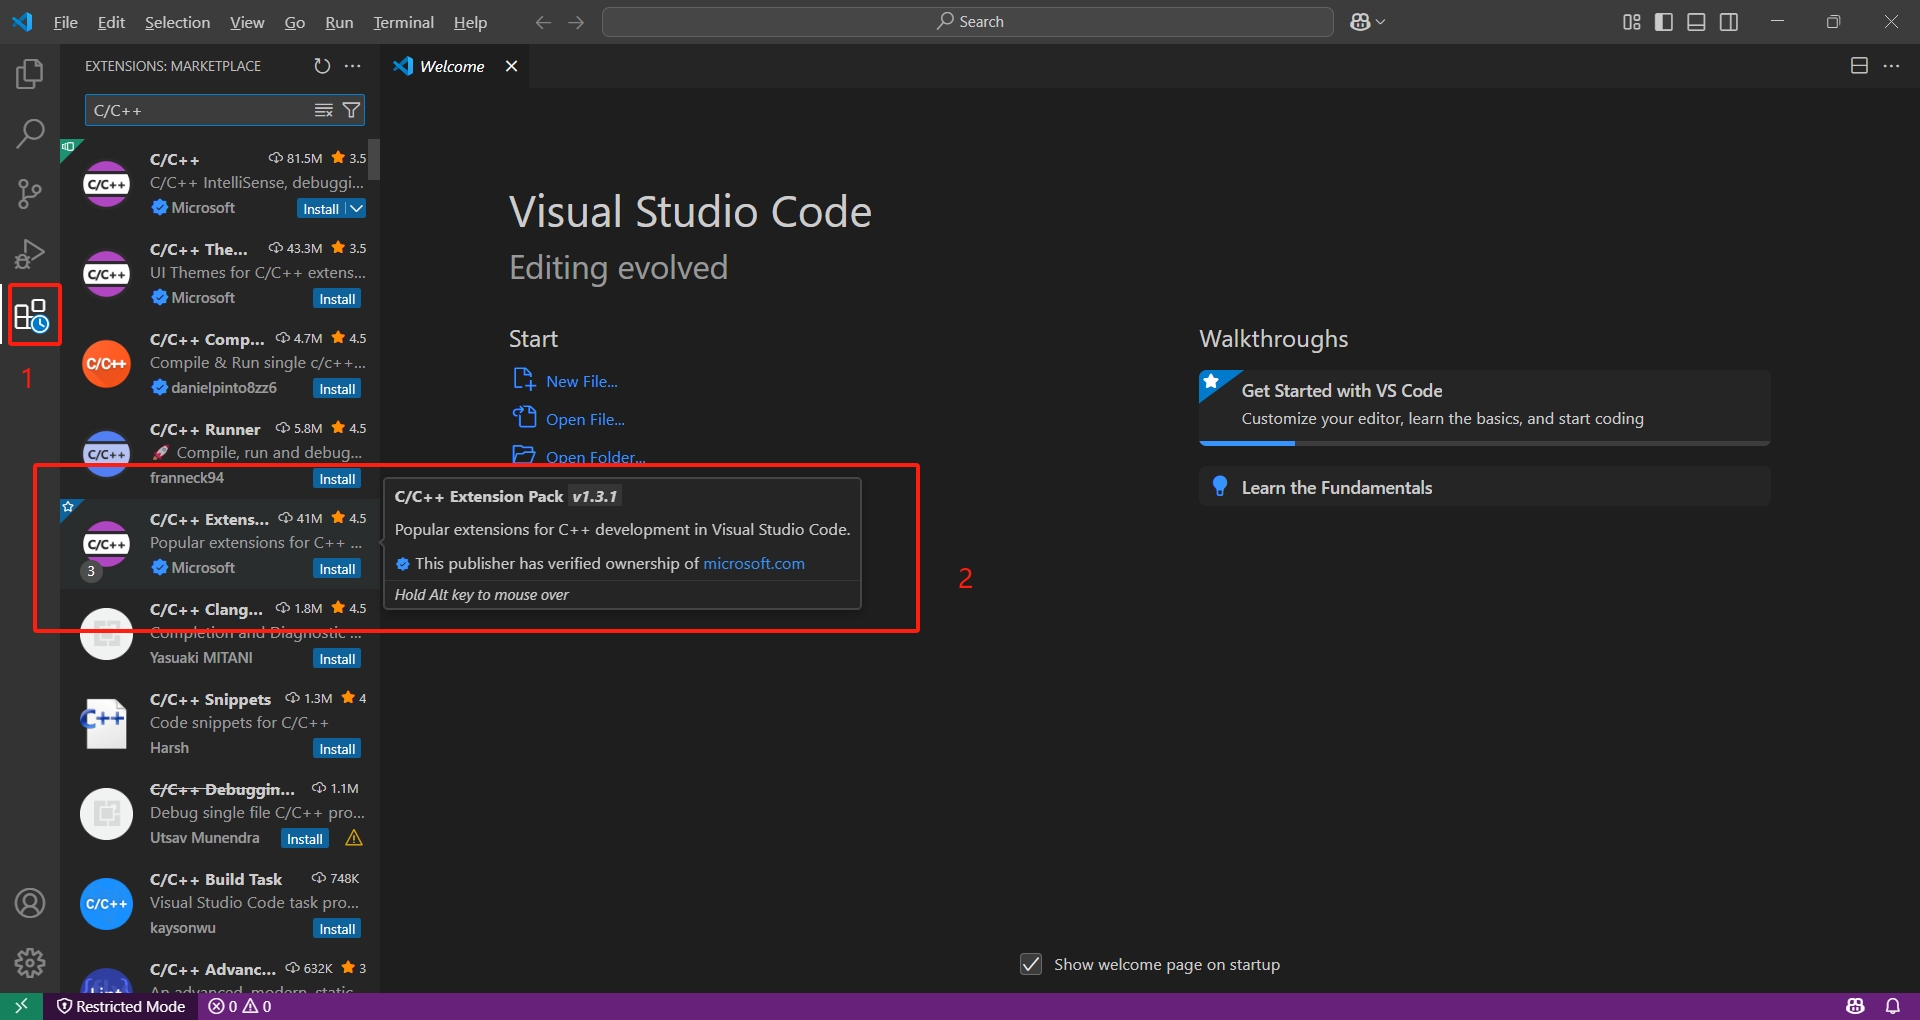
Task: Click the command center Search bar
Action: (x=967, y=22)
